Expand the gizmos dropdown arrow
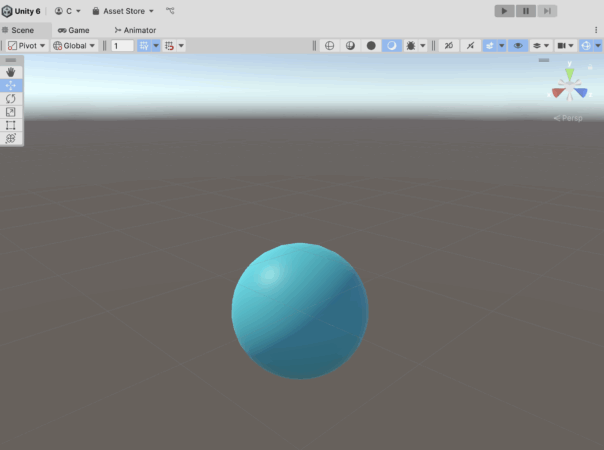 coord(598,45)
